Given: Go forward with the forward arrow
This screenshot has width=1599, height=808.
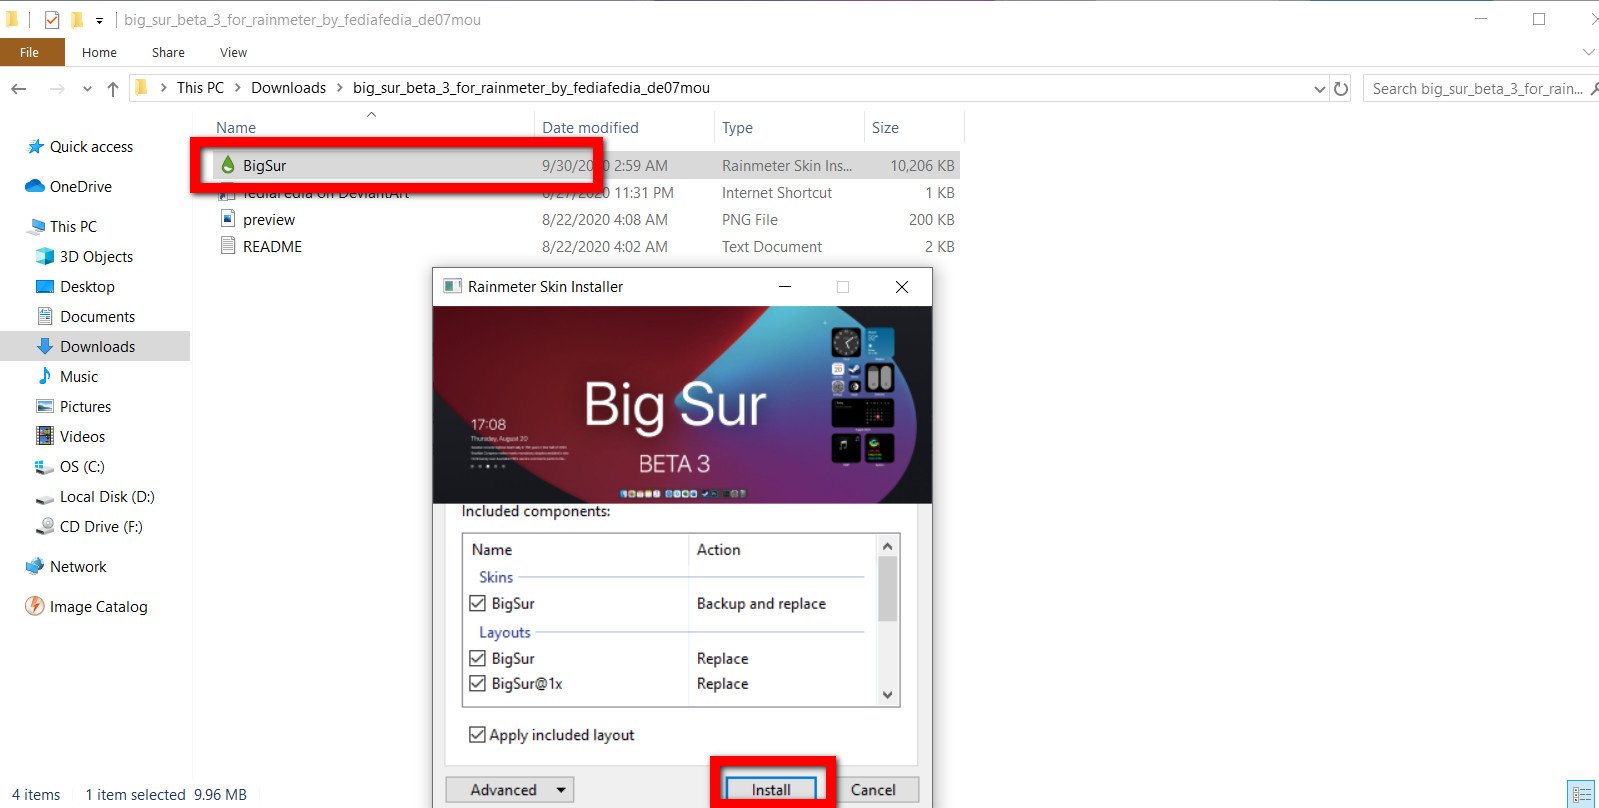Looking at the screenshot, I should (x=57, y=88).
